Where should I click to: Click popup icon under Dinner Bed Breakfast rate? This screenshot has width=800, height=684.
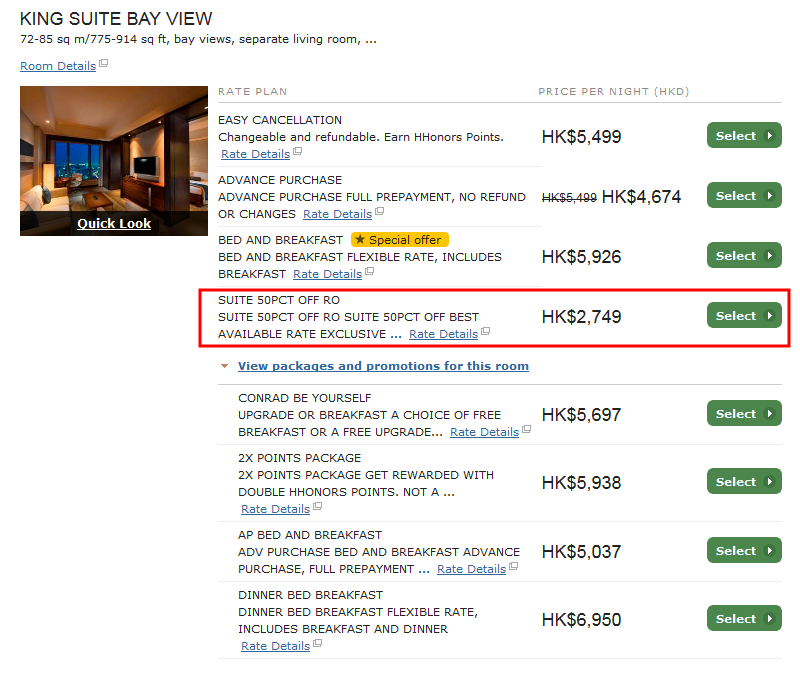[317, 645]
